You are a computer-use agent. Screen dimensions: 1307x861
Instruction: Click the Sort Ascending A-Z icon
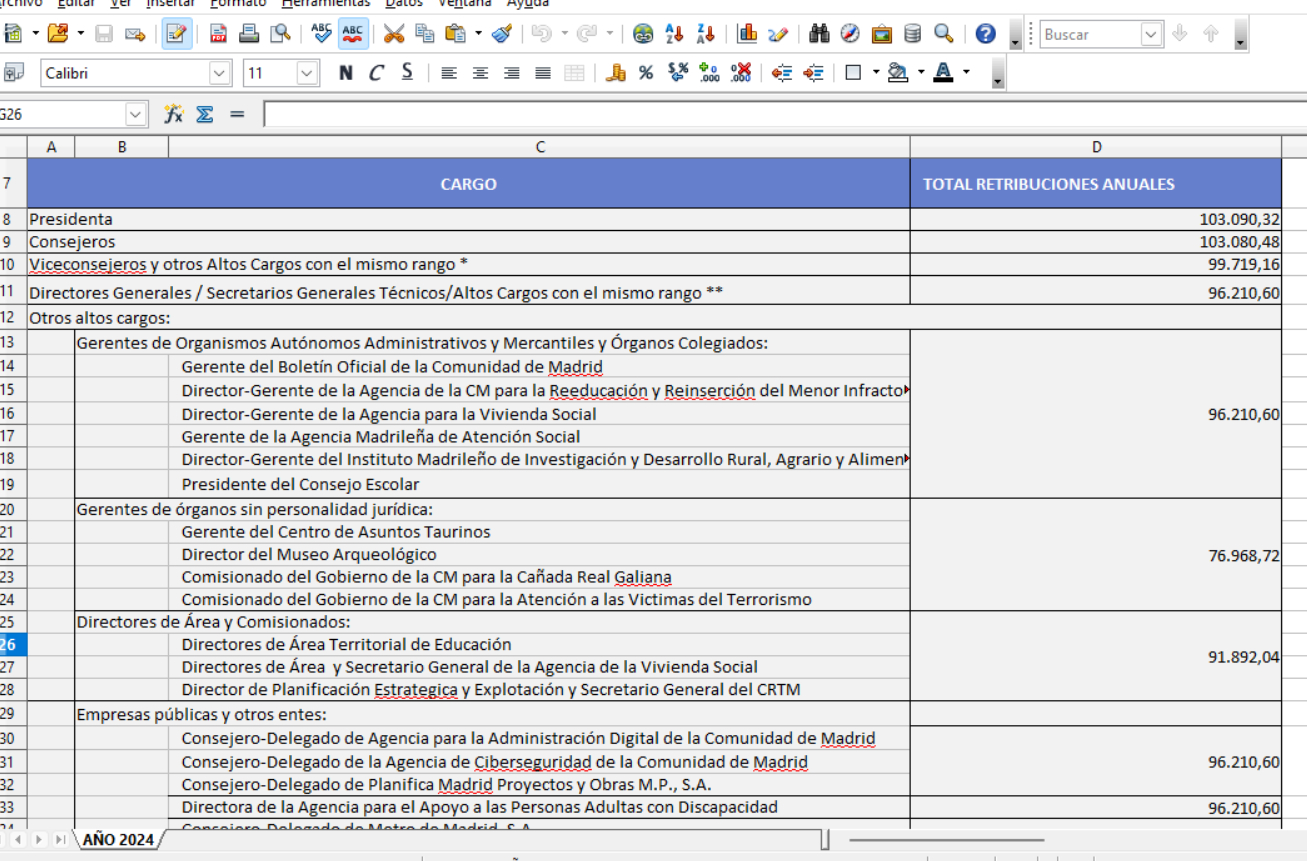674,34
